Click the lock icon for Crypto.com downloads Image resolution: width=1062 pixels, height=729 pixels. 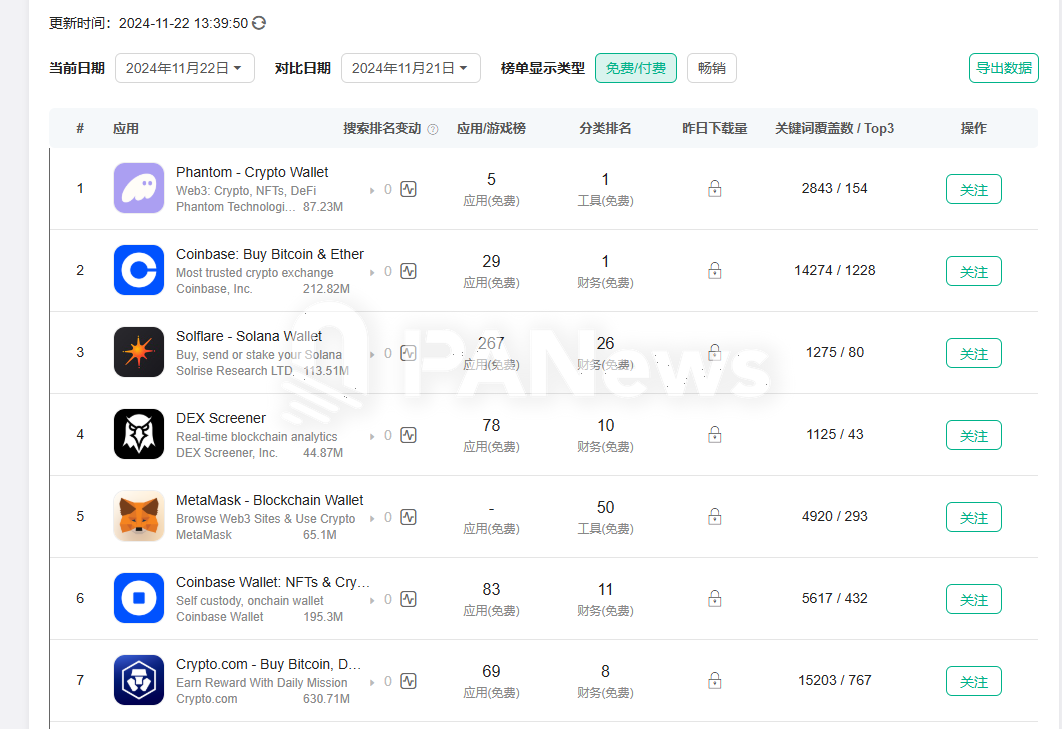(714, 680)
